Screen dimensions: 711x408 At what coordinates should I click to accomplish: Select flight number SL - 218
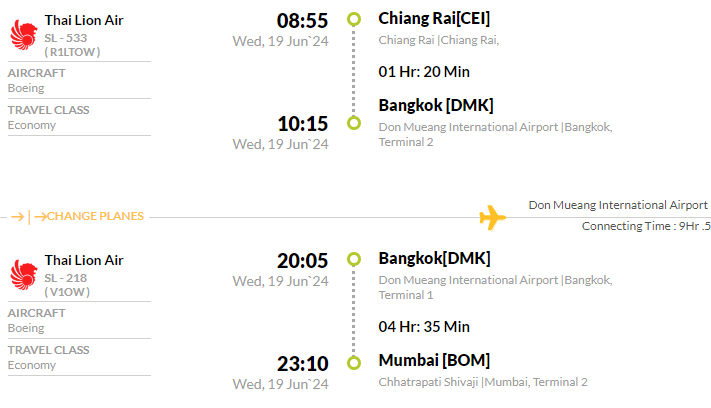tap(66, 278)
